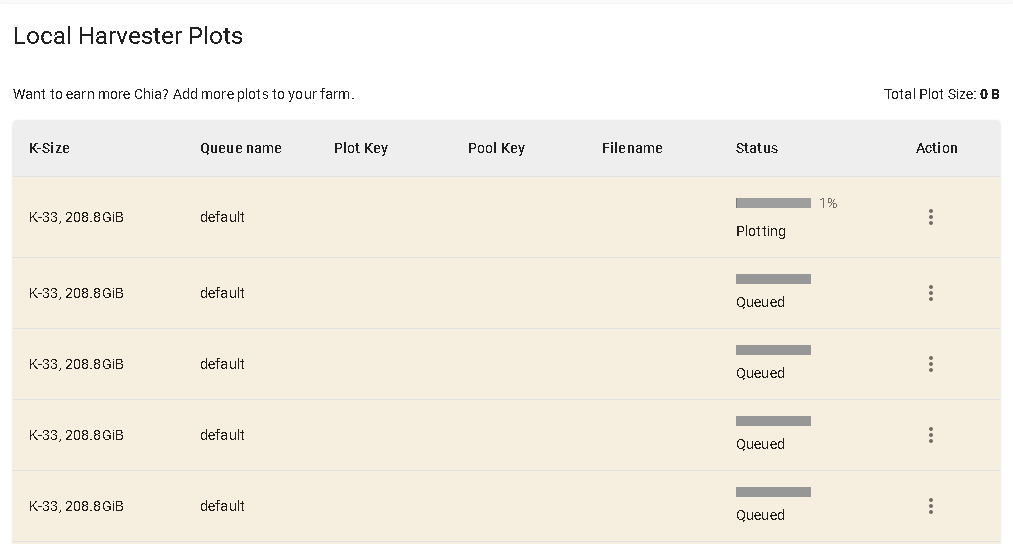
Task: Click the Plot Key column header
Action: coord(360,148)
